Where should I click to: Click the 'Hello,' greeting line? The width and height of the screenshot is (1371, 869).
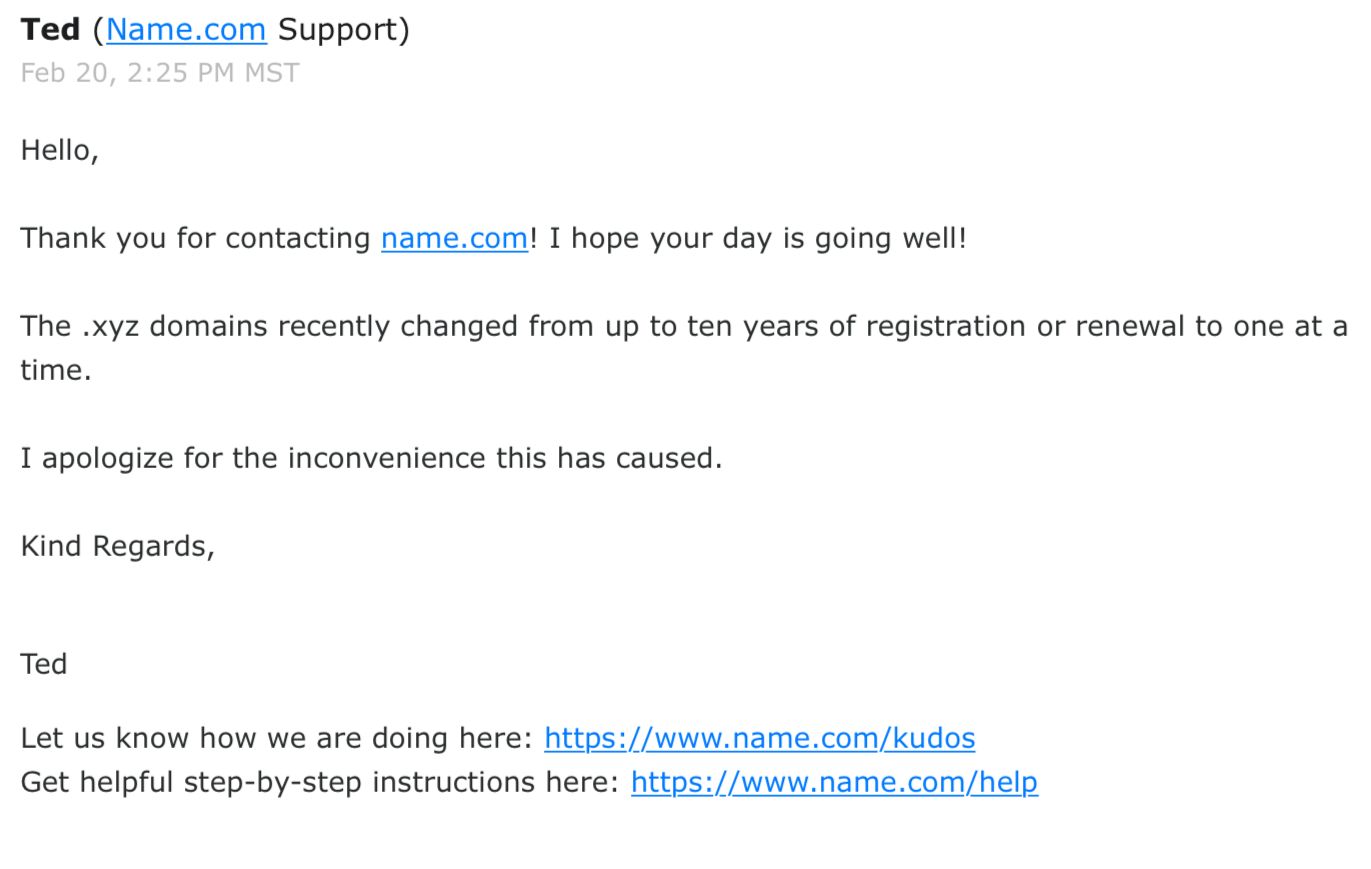(x=59, y=150)
